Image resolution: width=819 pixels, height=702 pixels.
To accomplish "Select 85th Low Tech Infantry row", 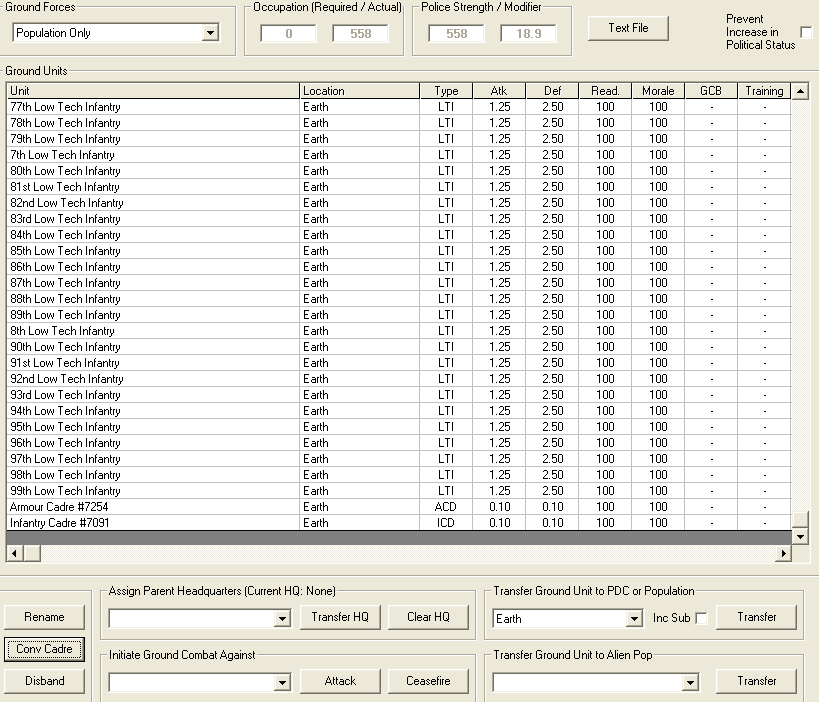I will click(x=399, y=251).
